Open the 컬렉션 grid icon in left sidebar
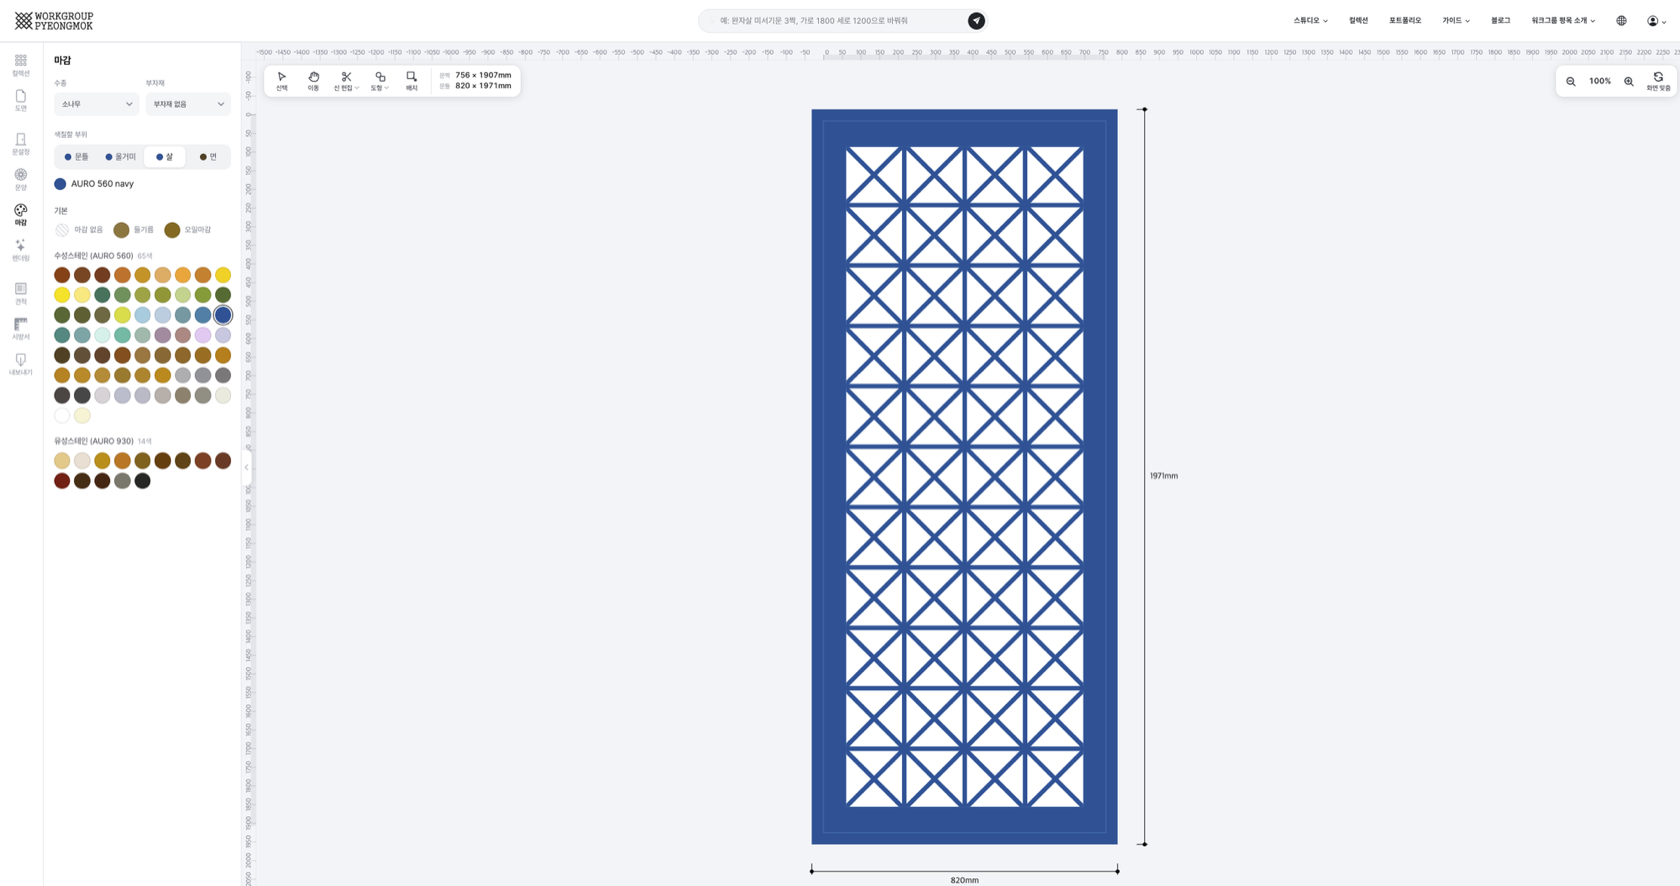 click(20, 65)
